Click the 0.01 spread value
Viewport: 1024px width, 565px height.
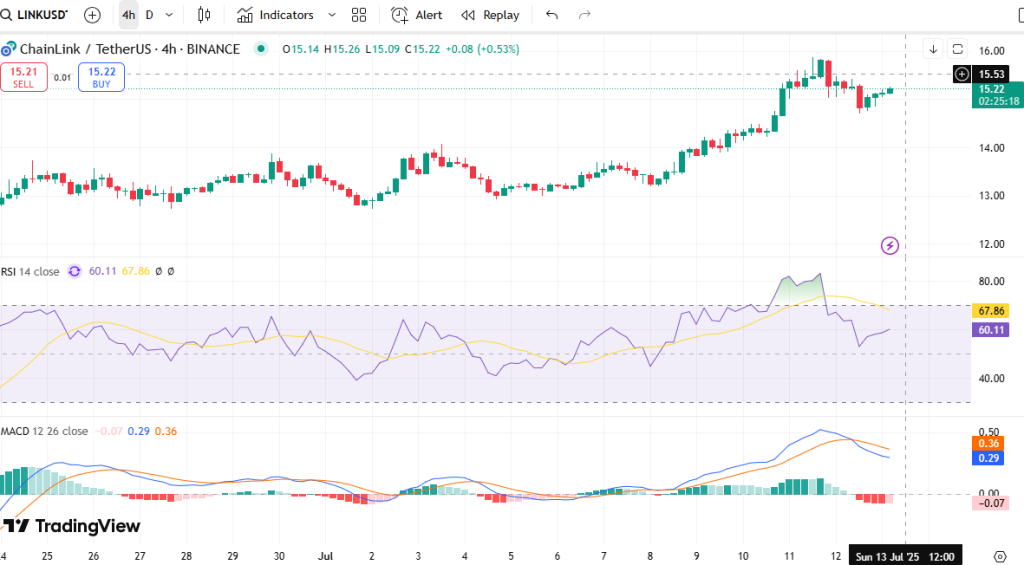[63, 78]
